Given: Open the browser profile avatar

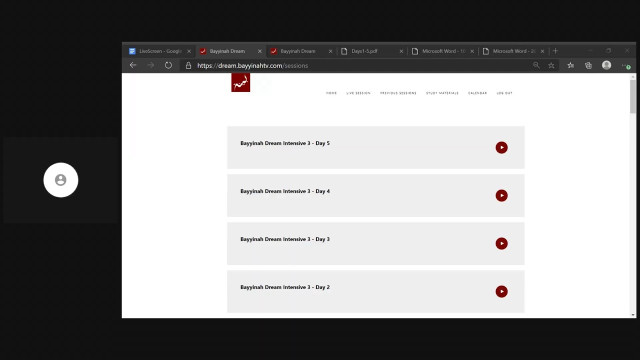Looking at the screenshot, I should click(607, 65).
